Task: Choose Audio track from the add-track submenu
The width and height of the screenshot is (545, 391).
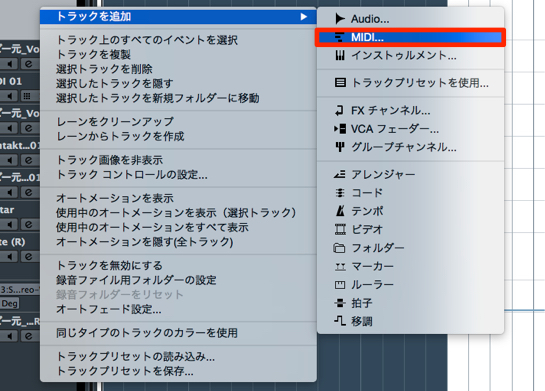Action: [x=410, y=19]
